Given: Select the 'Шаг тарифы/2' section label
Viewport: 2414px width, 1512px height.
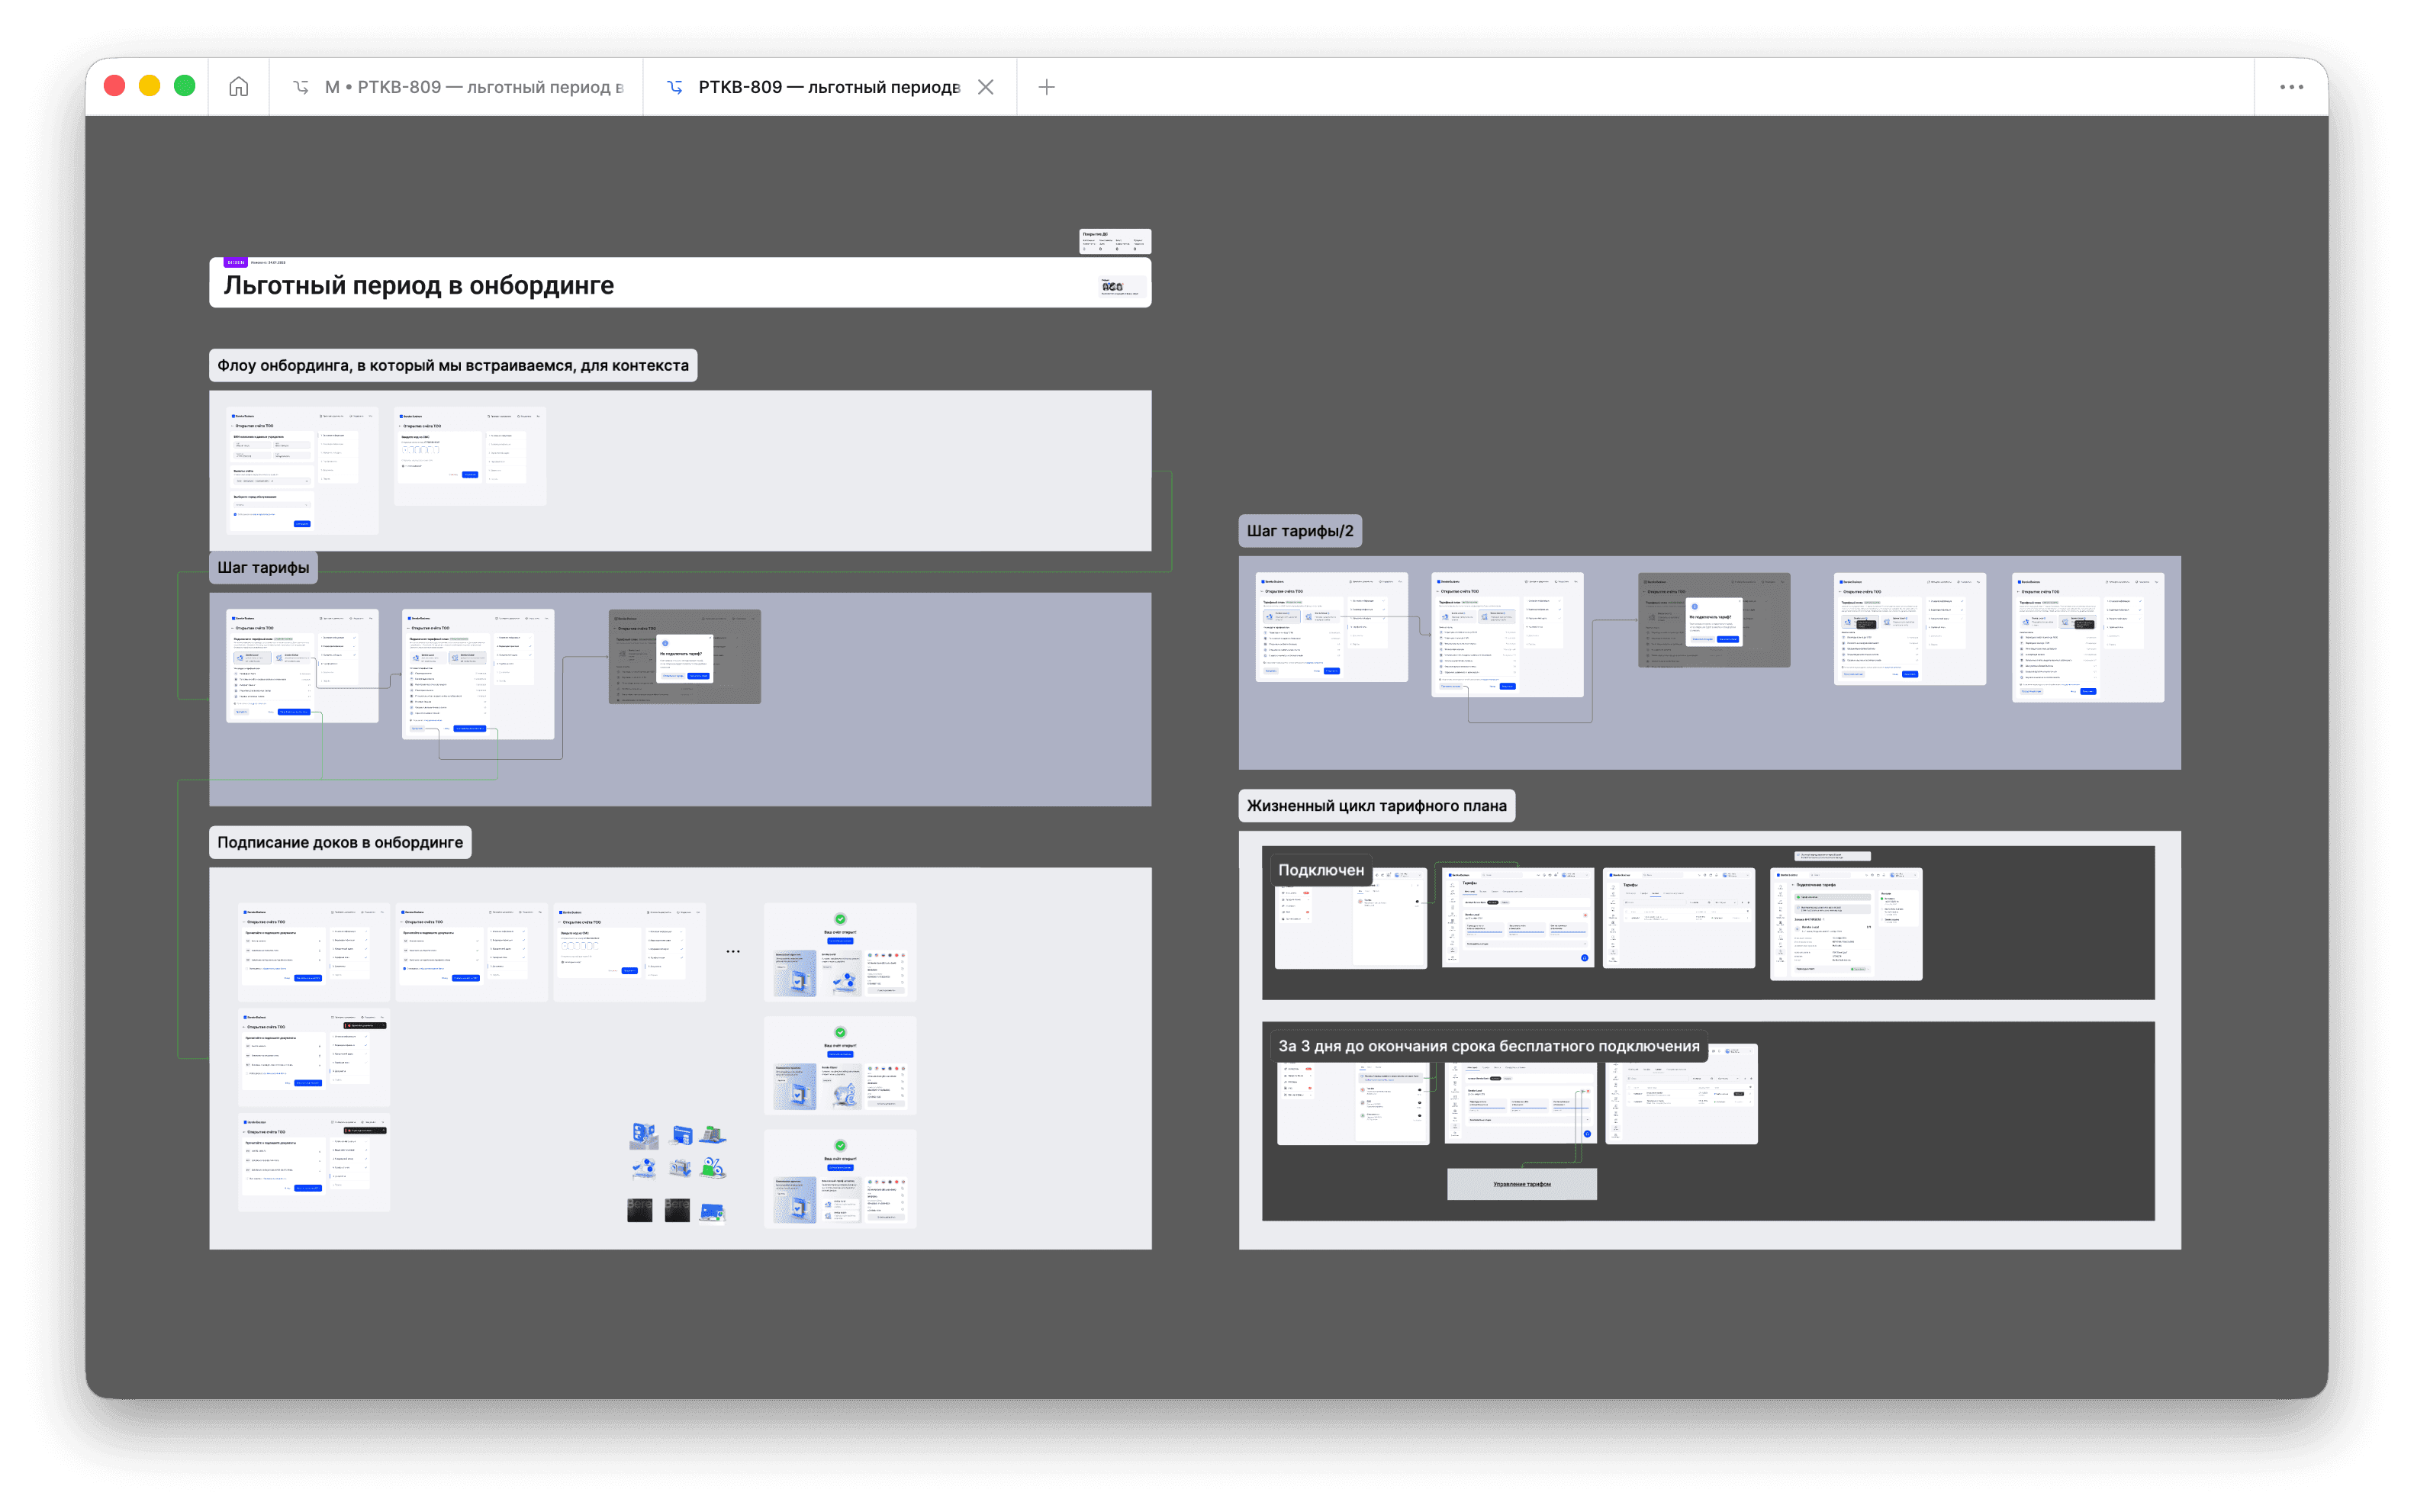Looking at the screenshot, I should click(x=1299, y=531).
